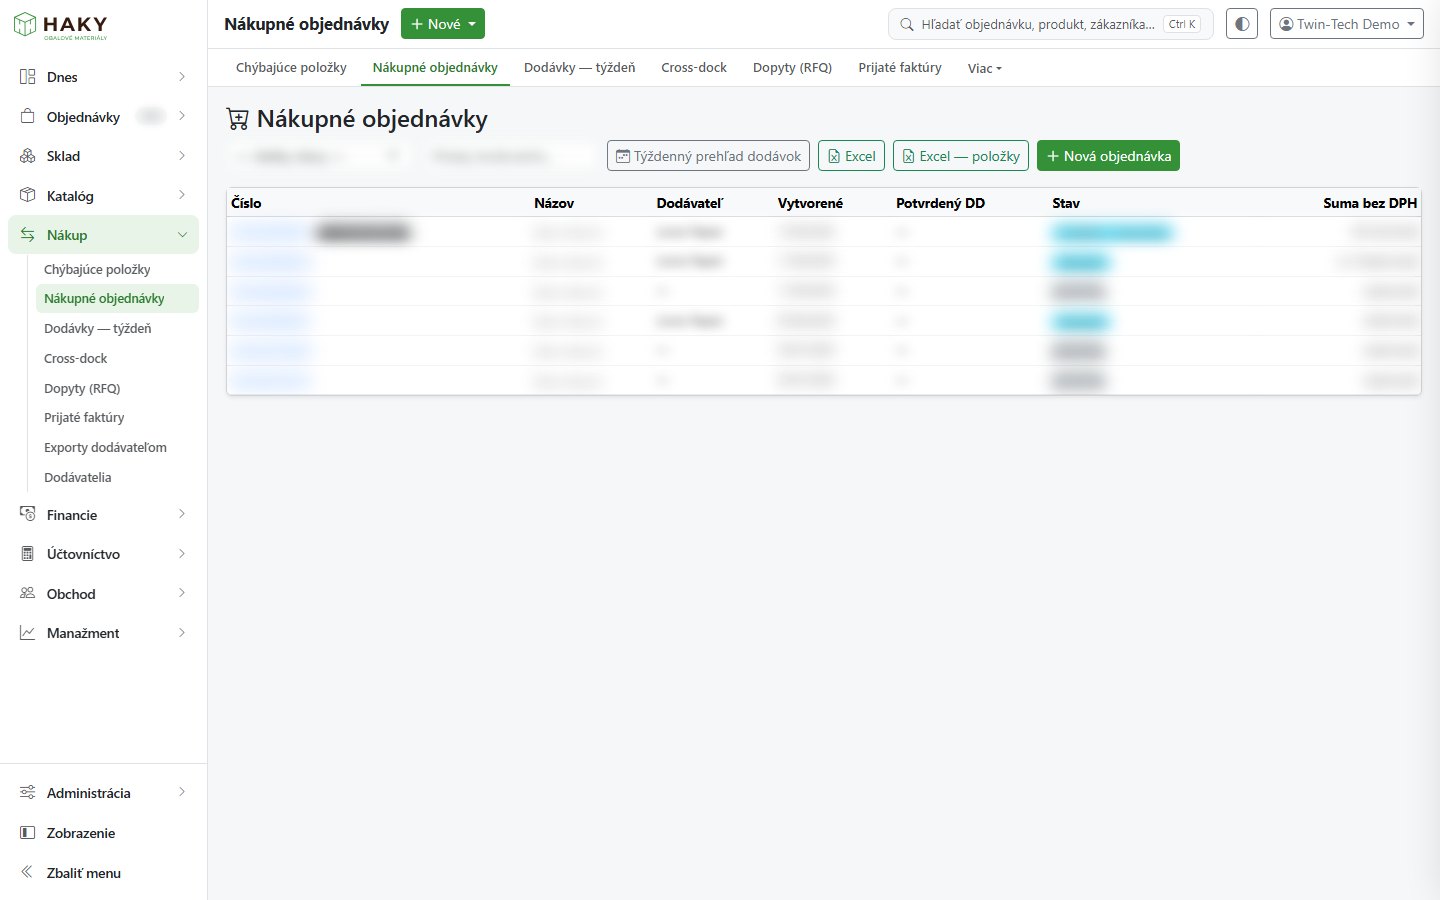Click the Objednávky bag icon
Viewport: 1440px width, 900px height.
[x=28, y=117]
